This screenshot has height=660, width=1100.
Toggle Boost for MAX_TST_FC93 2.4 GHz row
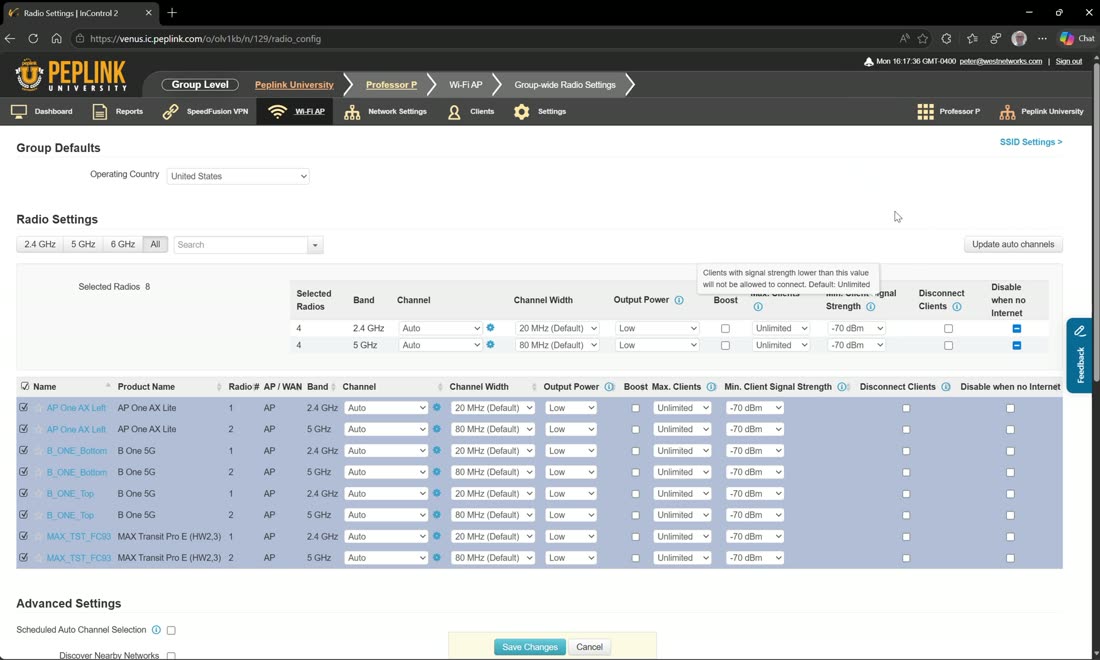click(635, 537)
